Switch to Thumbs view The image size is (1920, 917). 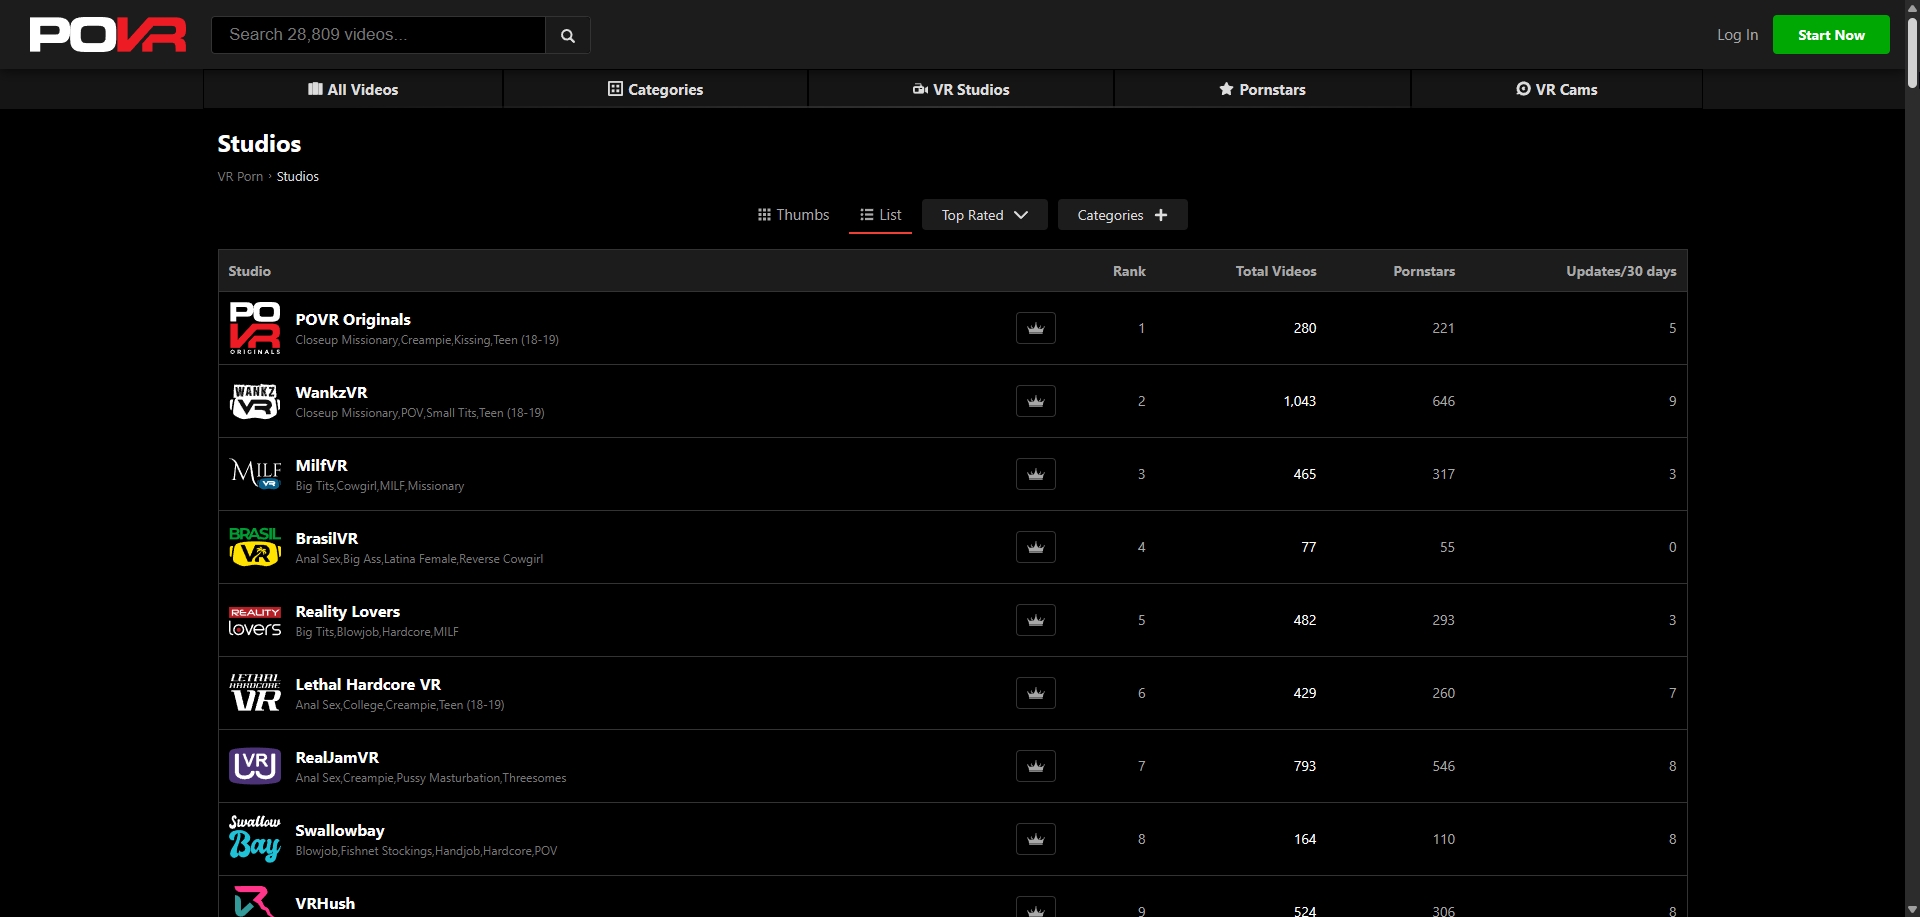click(793, 215)
